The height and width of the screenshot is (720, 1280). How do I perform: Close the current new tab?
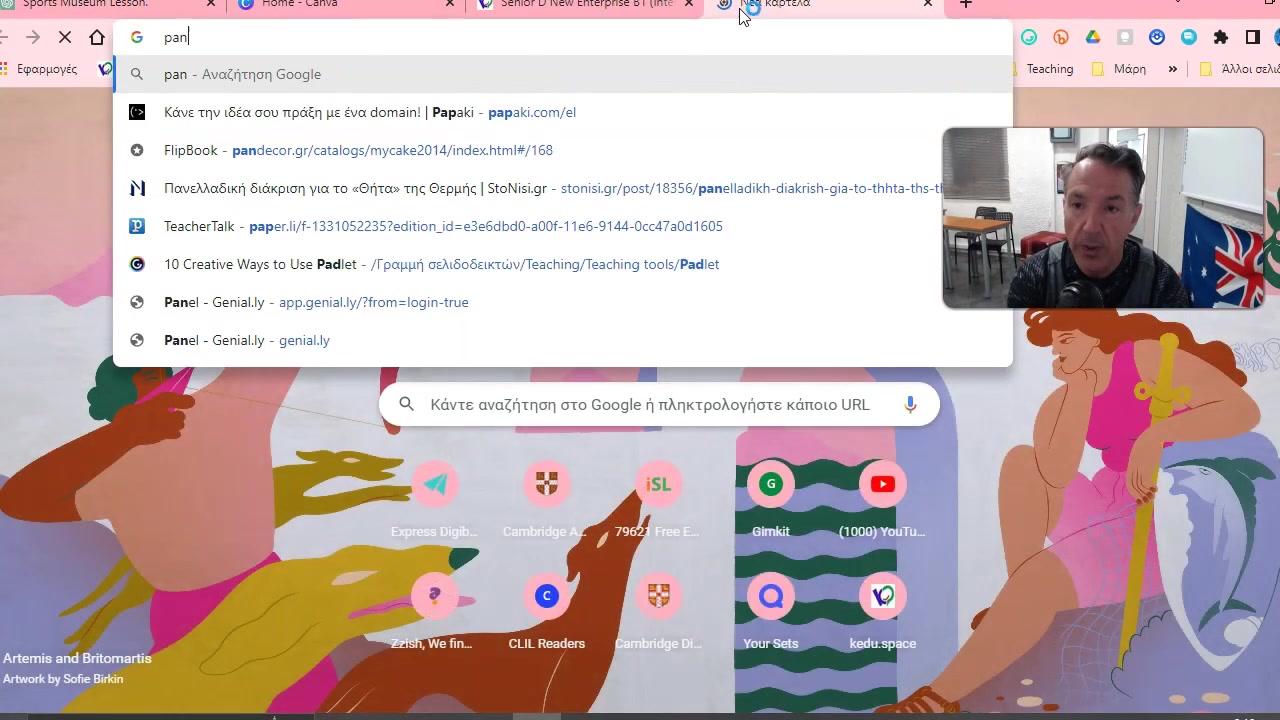(928, 4)
